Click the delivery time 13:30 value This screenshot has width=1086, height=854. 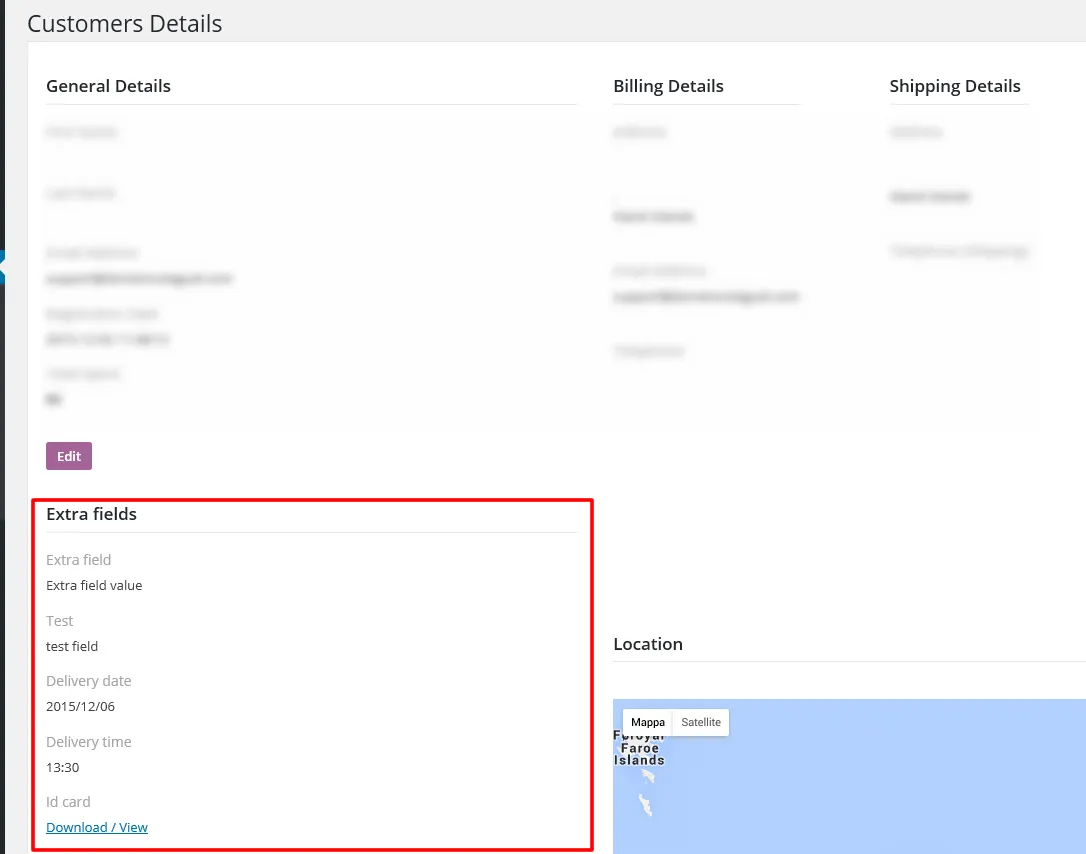coord(63,767)
